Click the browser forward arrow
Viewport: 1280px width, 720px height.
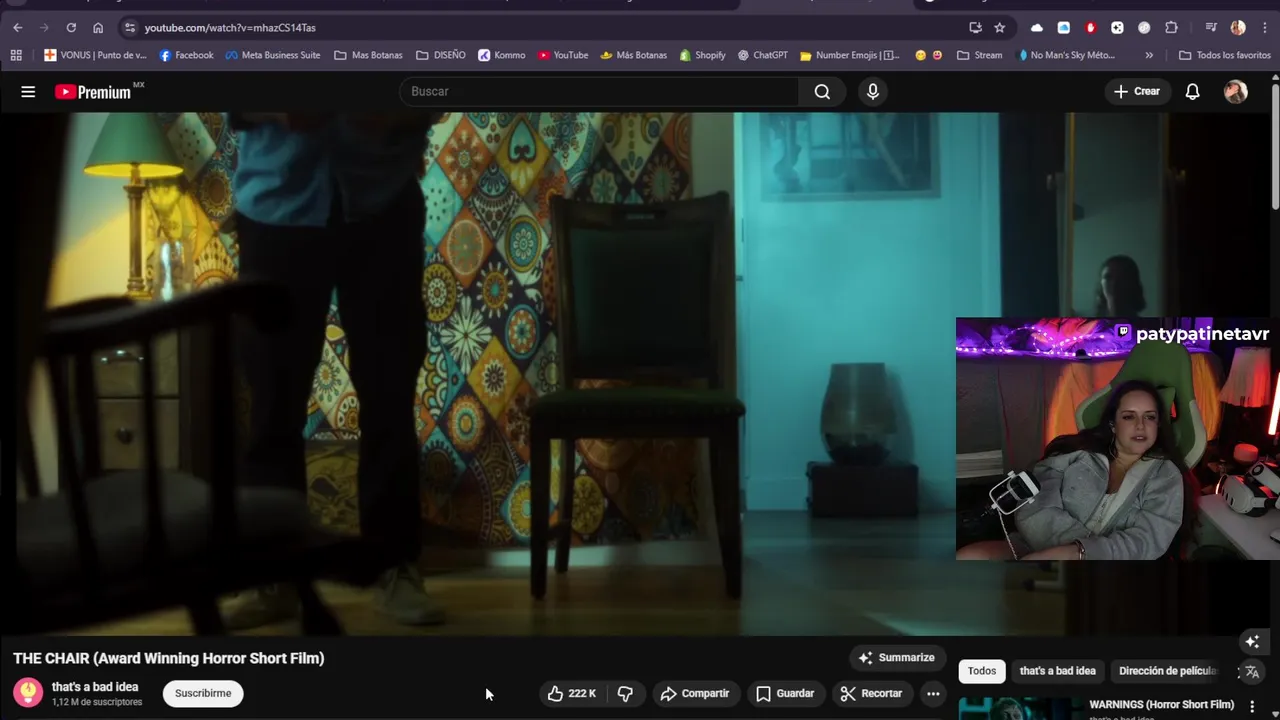[x=44, y=28]
